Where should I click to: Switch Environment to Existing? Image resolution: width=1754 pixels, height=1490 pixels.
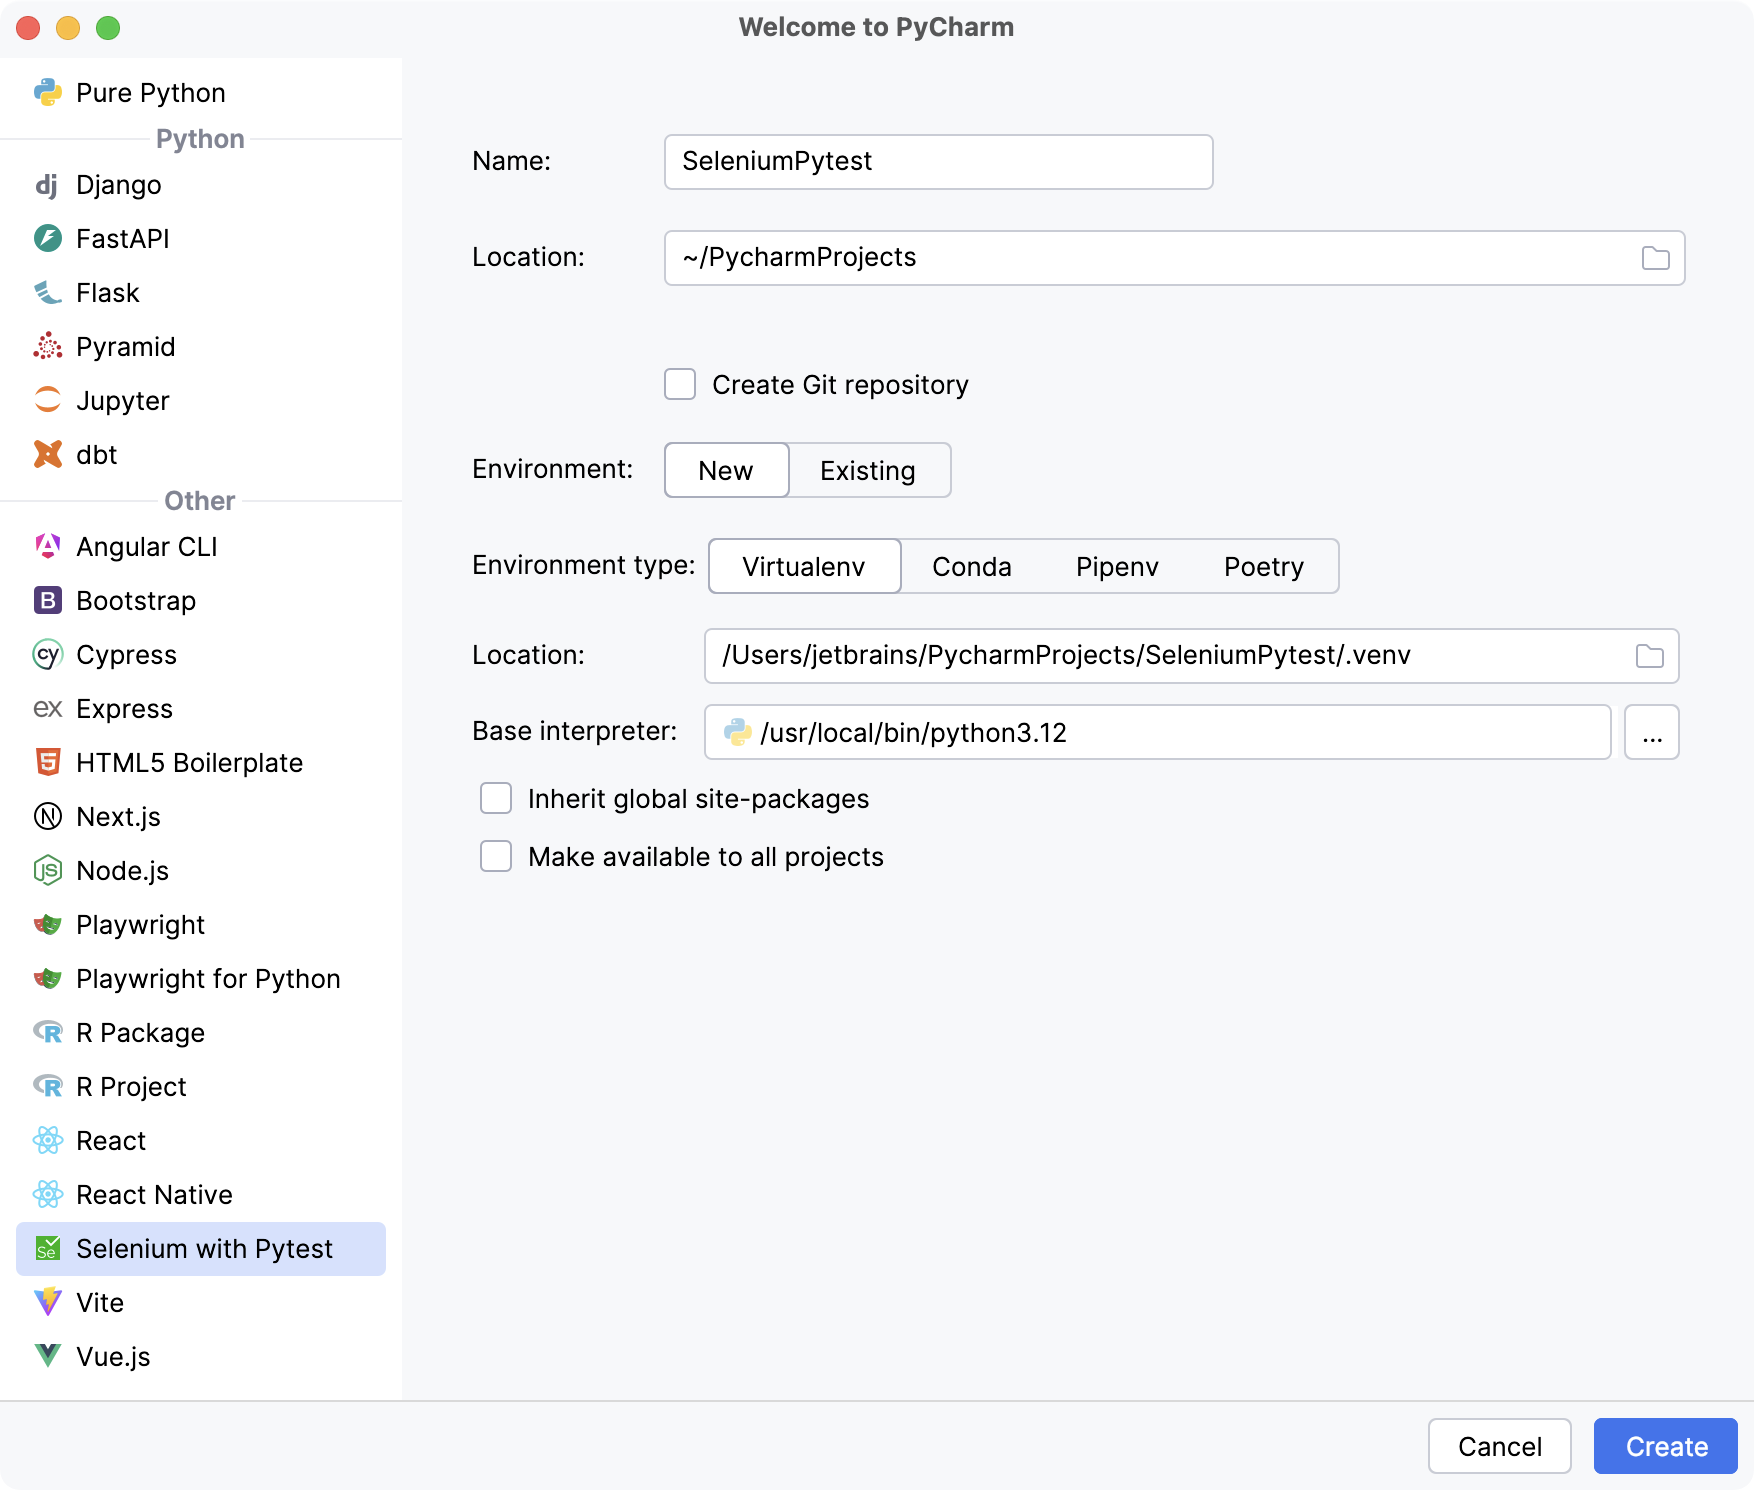868,470
